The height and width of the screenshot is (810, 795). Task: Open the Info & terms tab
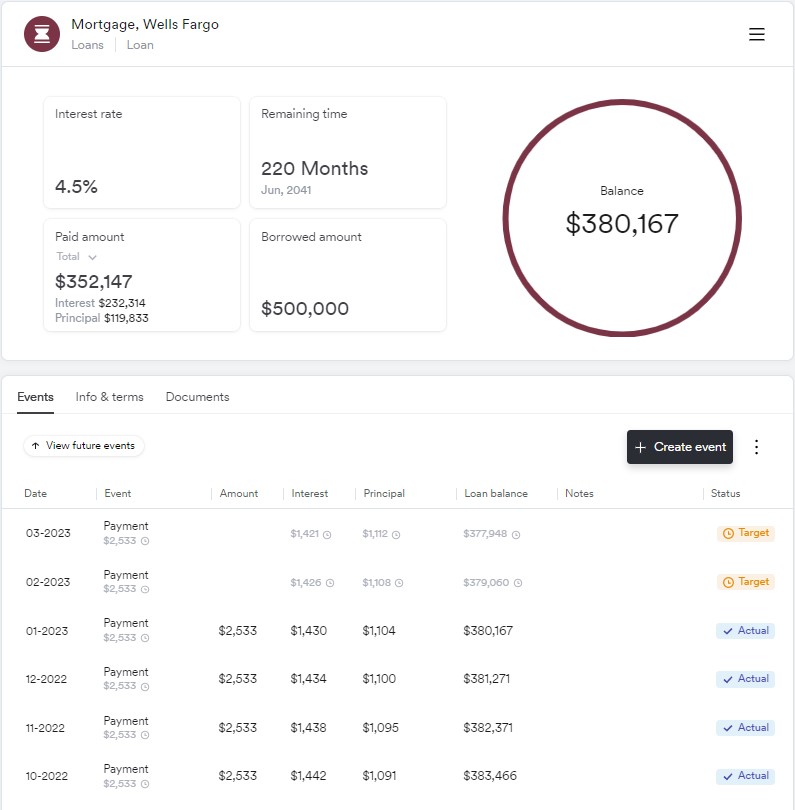[110, 397]
